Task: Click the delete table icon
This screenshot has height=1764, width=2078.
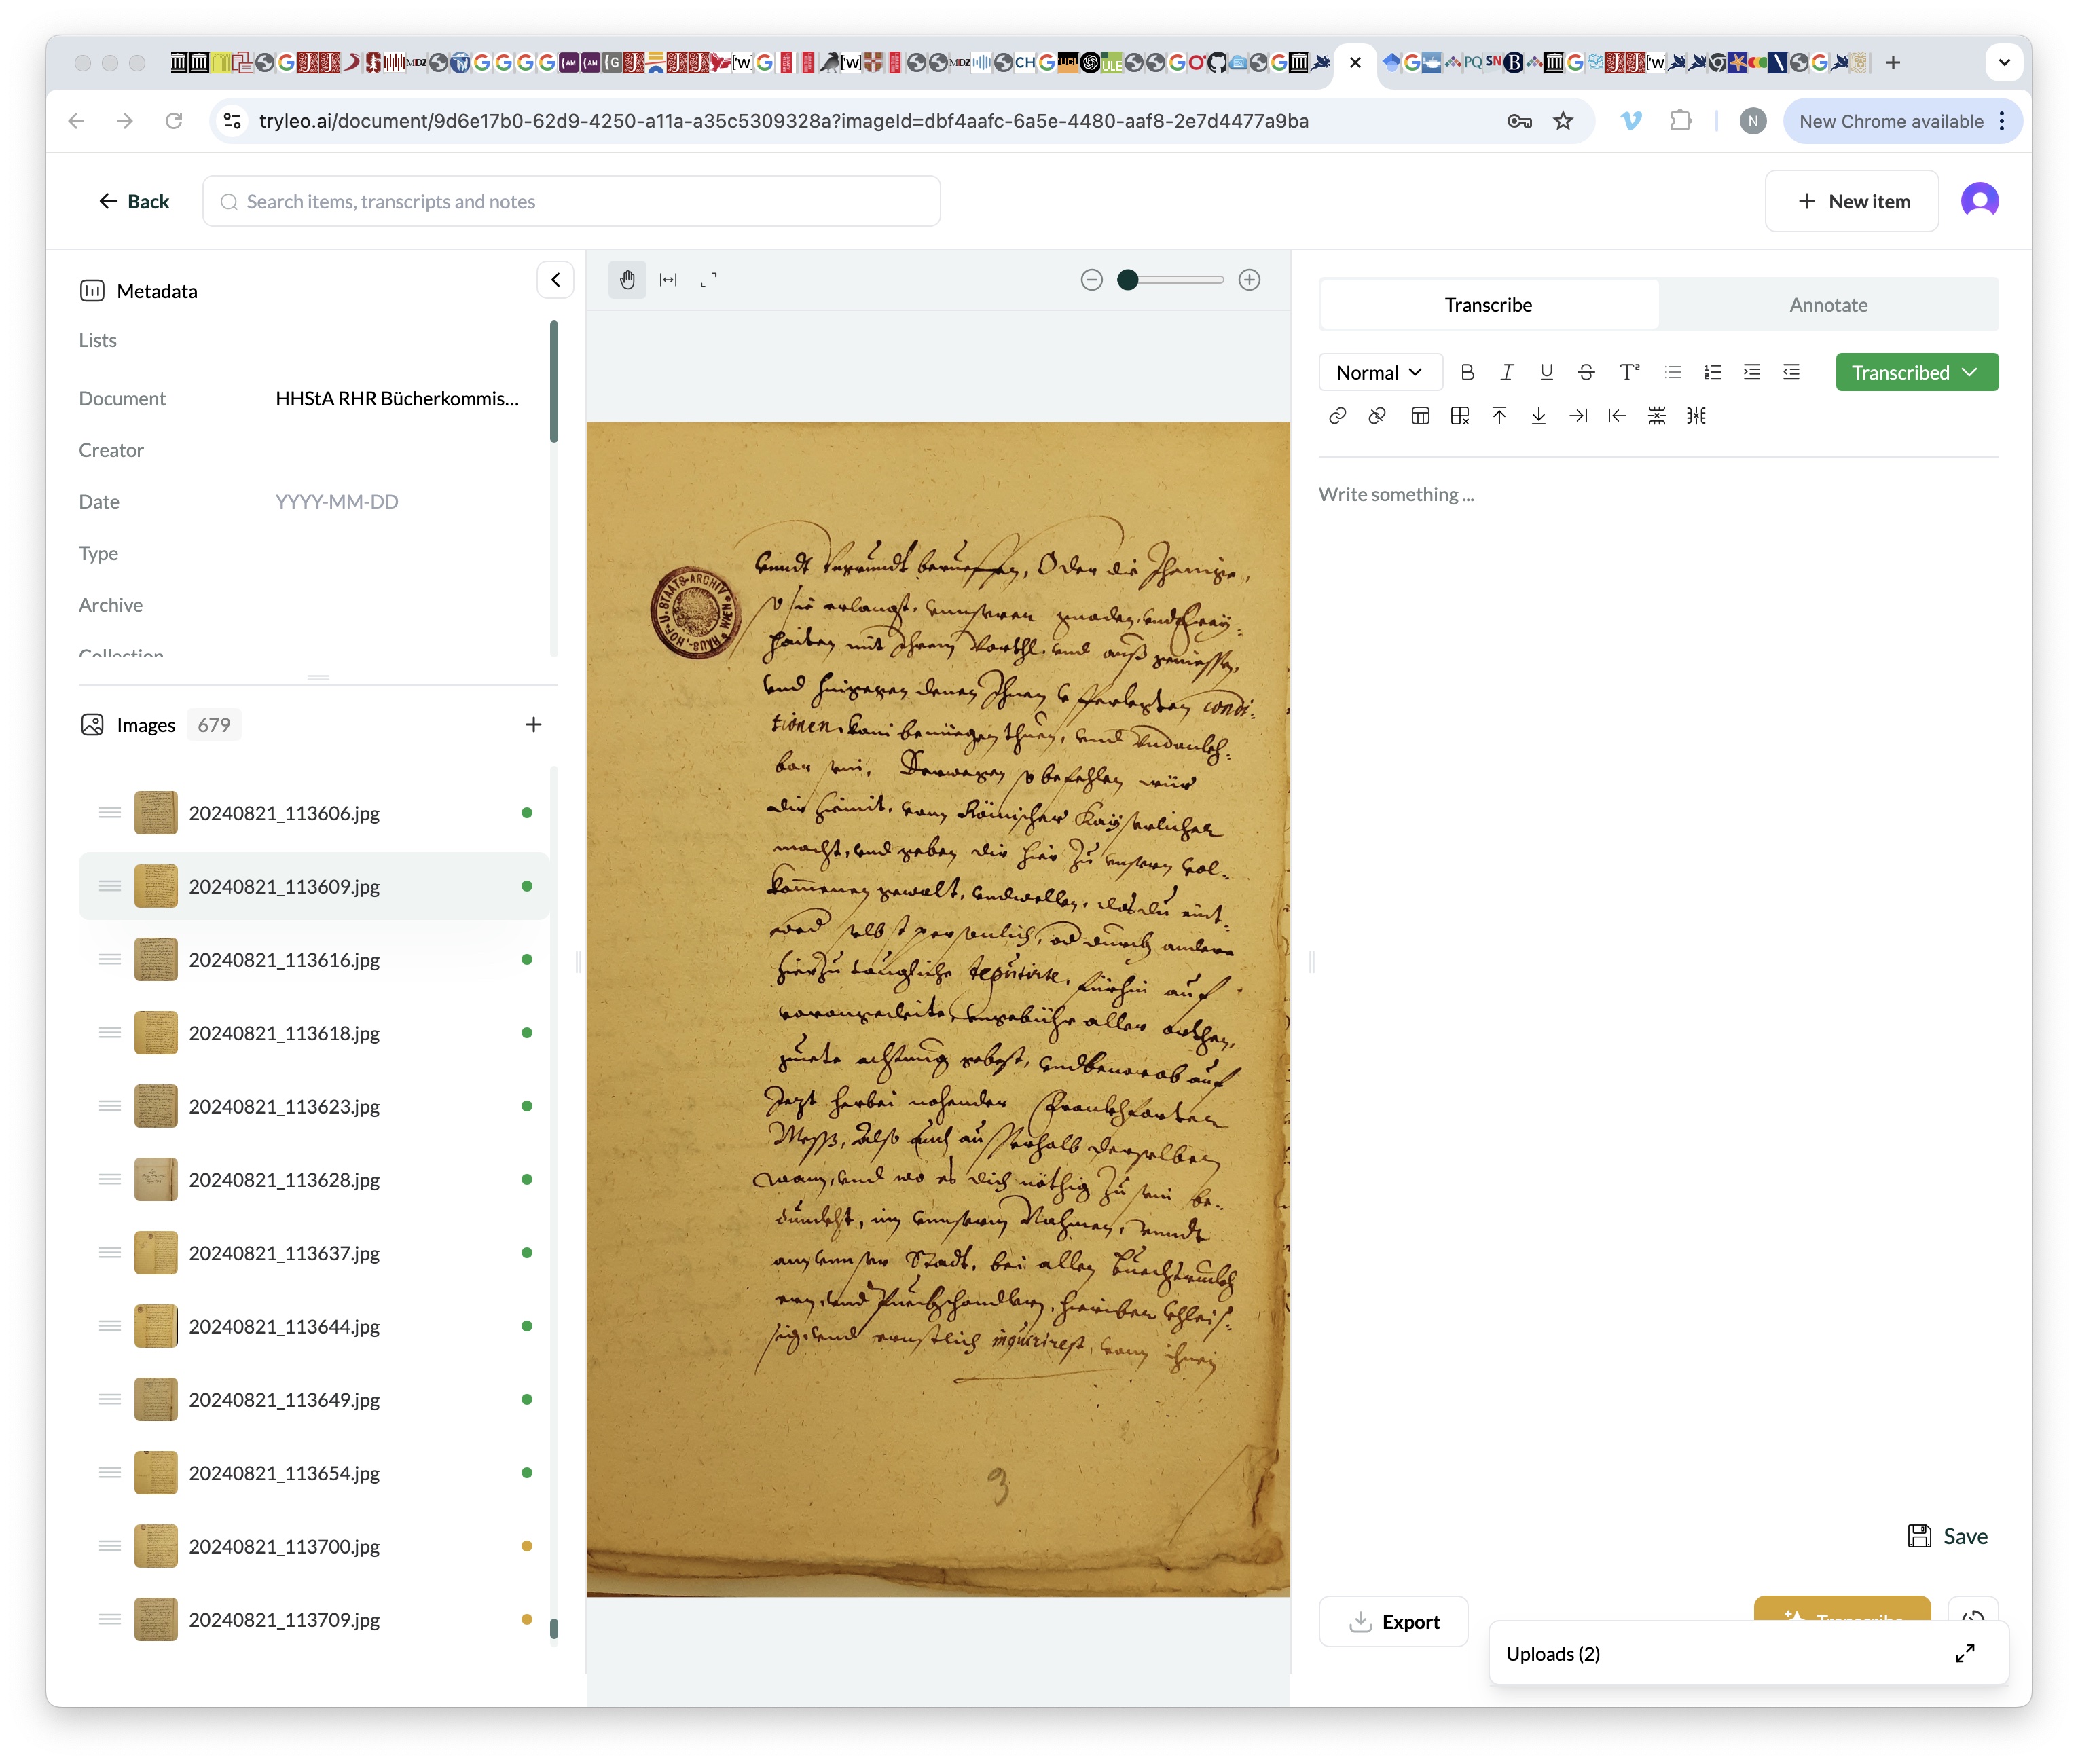Action: coord(1459,416)
